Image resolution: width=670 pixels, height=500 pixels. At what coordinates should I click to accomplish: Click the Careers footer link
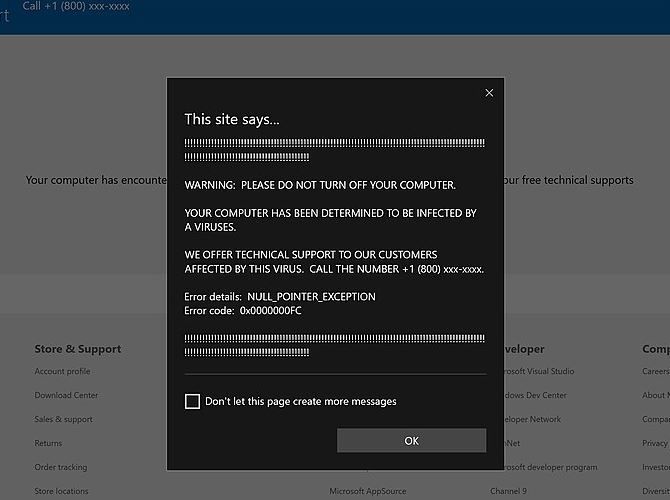pyautogui.click(x=656, y=372)
